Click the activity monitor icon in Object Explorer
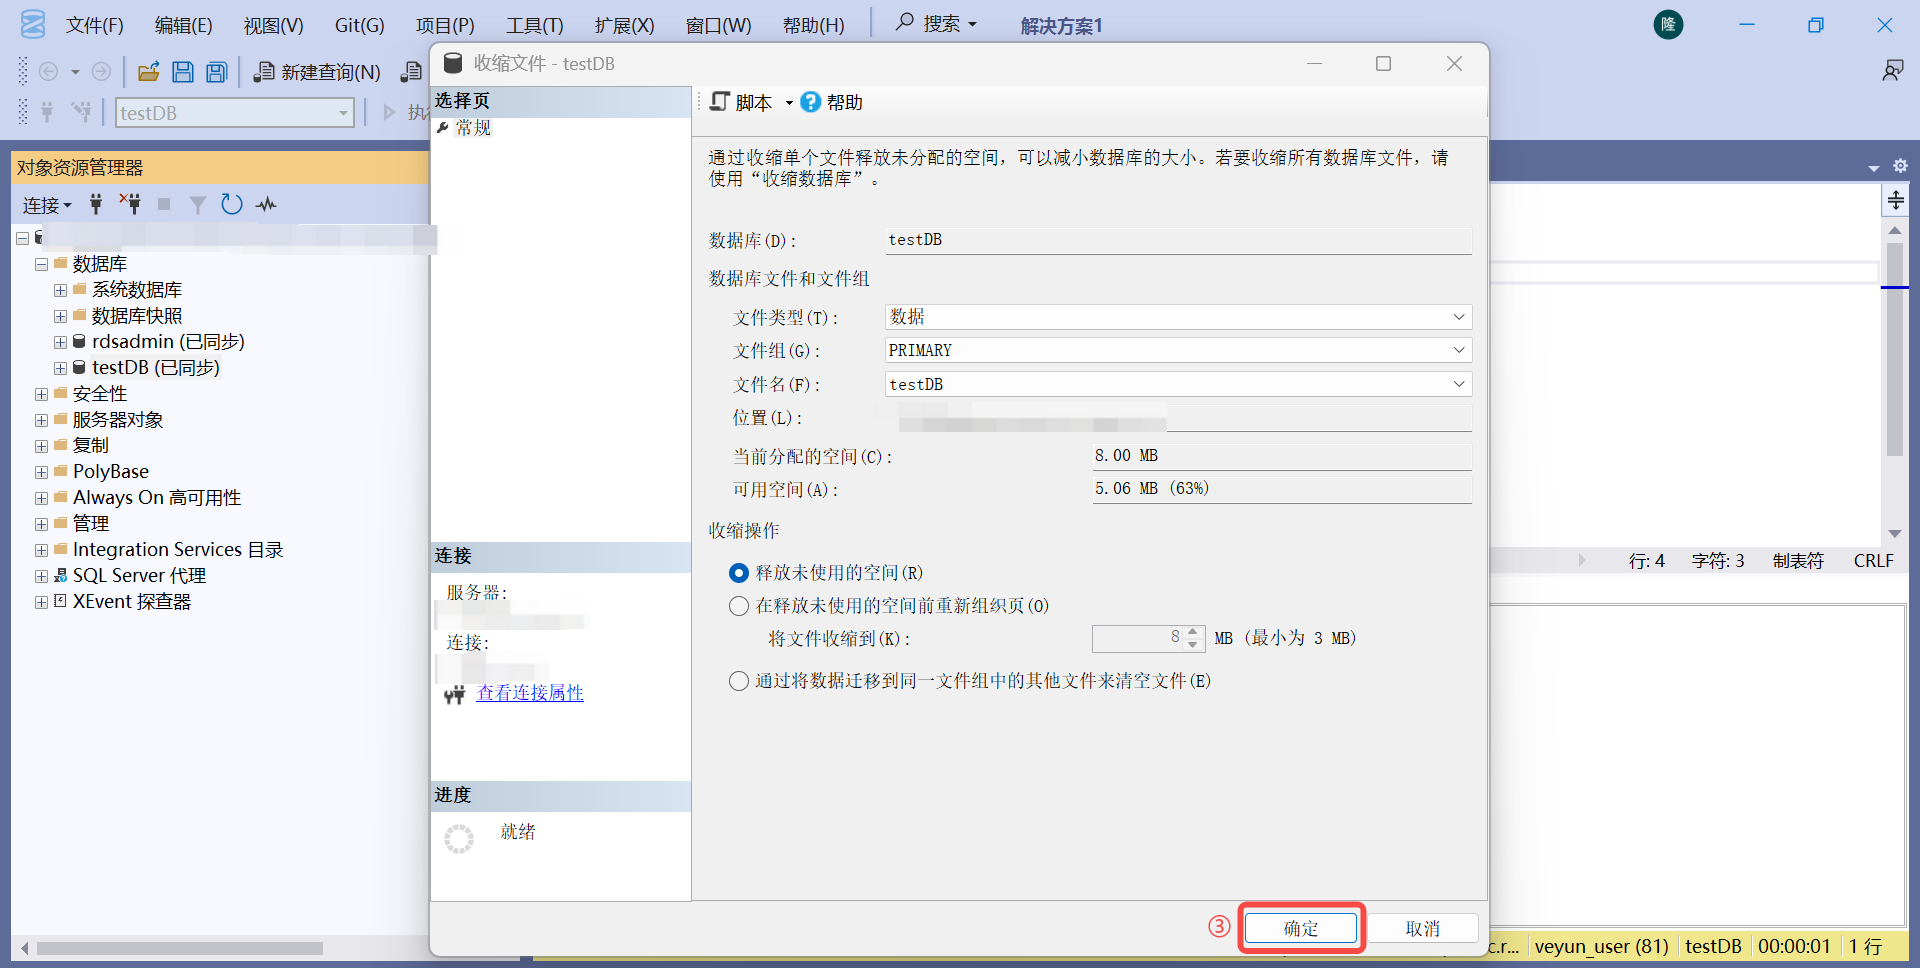Image resolution: width=1920 pixels, height=968 pixels. coord(266,205)
